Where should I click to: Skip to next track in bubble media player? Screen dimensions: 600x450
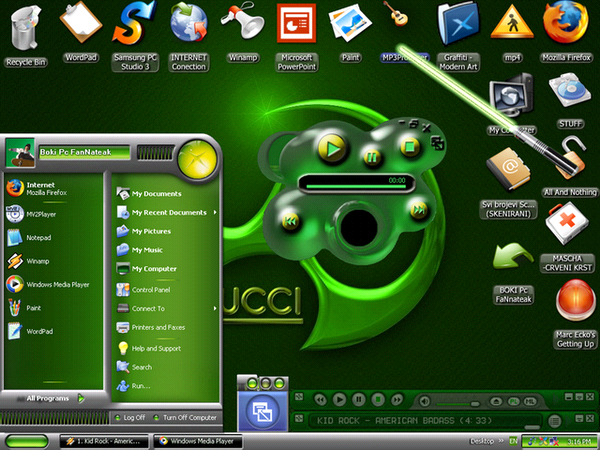[x=419, y=210]
